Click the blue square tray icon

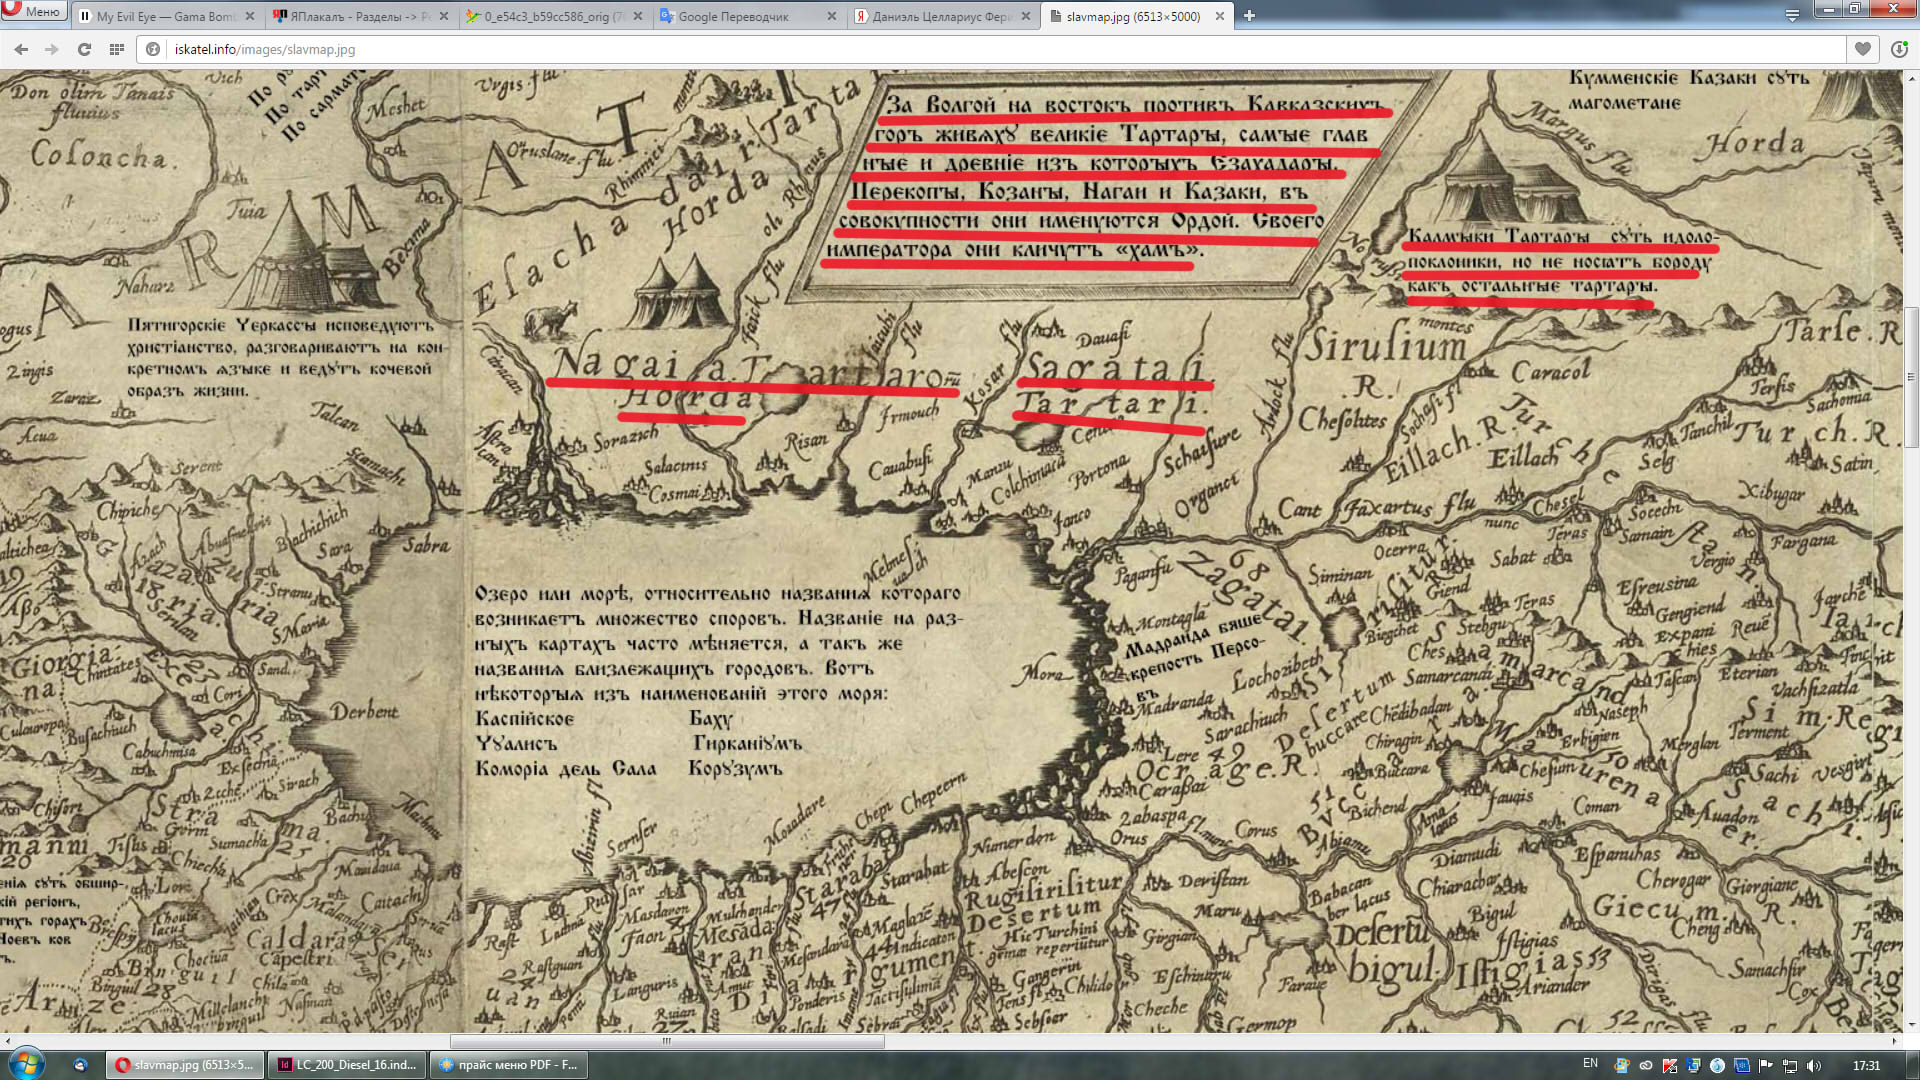tap(1741, 1066)
